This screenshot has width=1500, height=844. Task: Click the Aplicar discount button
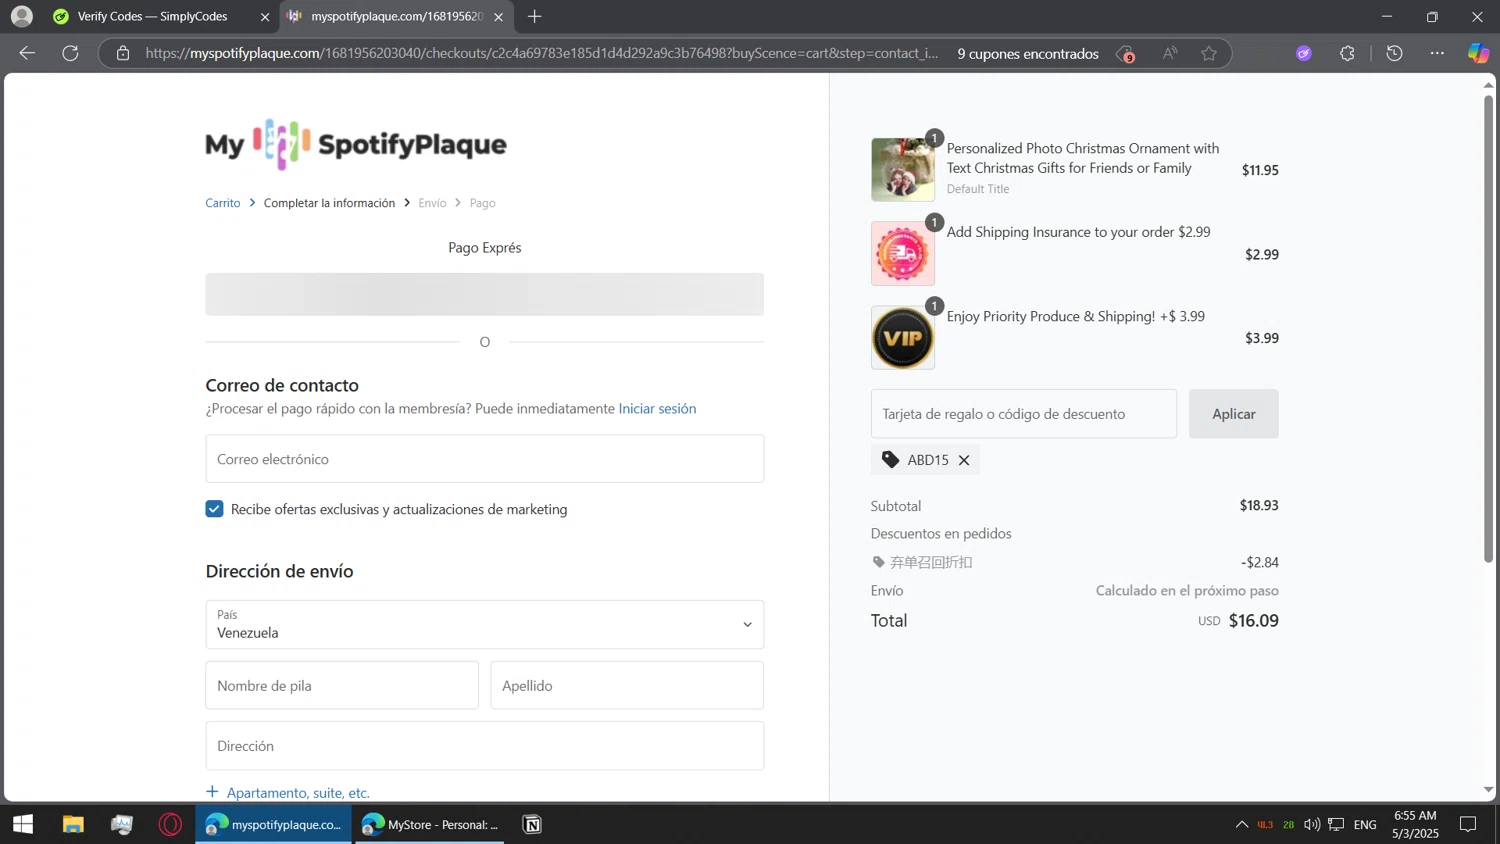1233,414
